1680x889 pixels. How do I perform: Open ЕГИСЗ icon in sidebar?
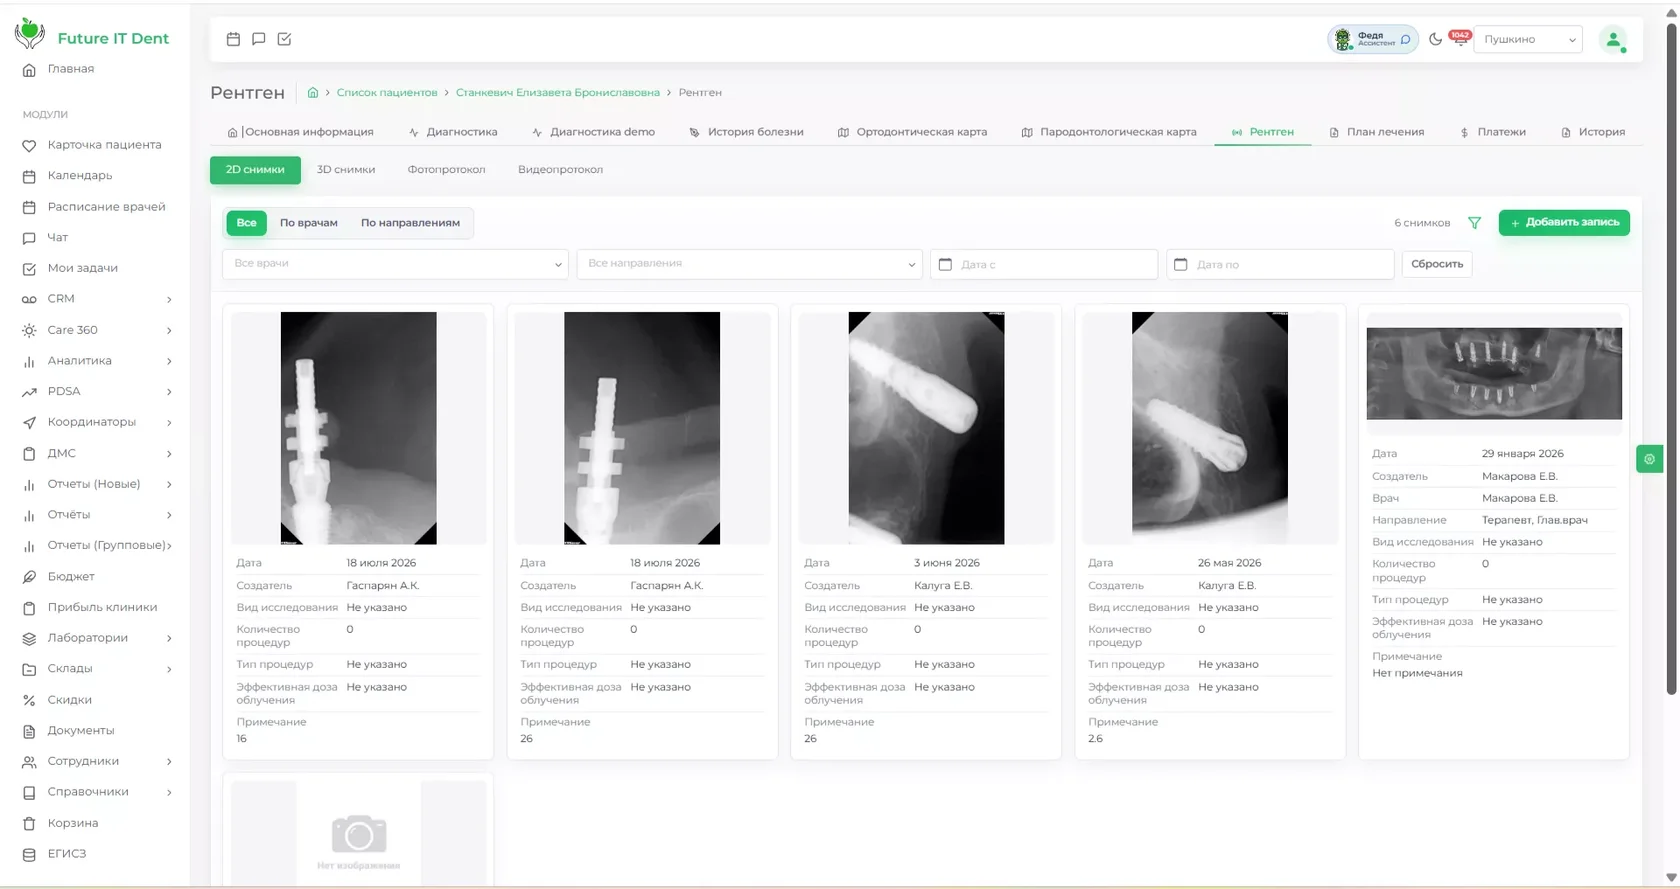coord(29,854)
